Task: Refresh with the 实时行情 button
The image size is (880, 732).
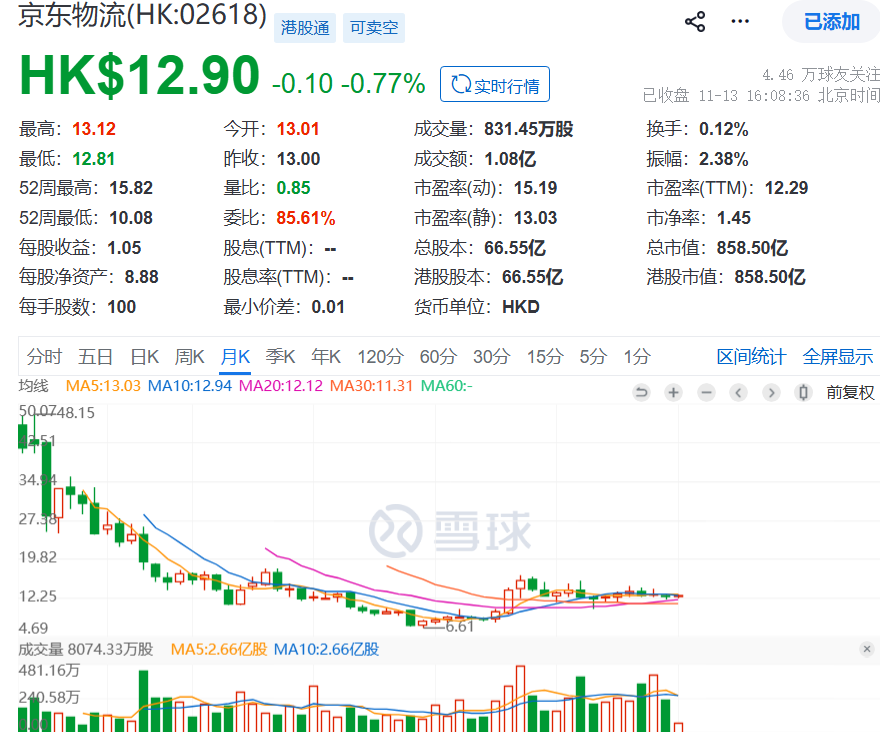Action: point(494,84)
